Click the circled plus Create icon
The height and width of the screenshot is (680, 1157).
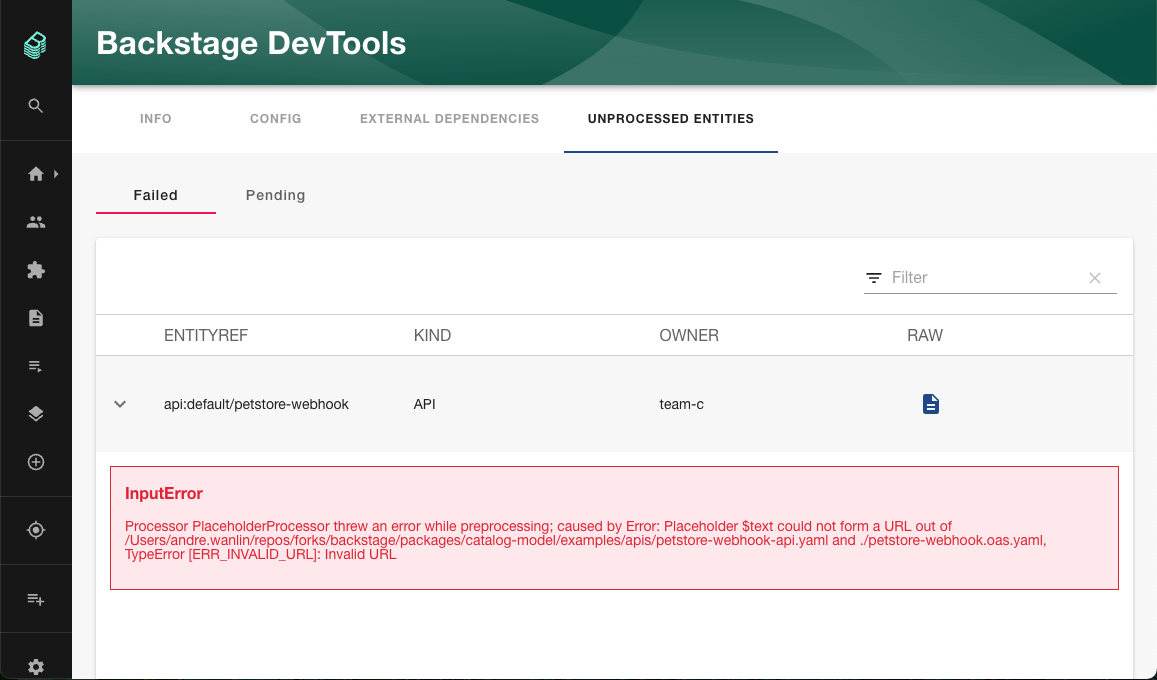35,462
